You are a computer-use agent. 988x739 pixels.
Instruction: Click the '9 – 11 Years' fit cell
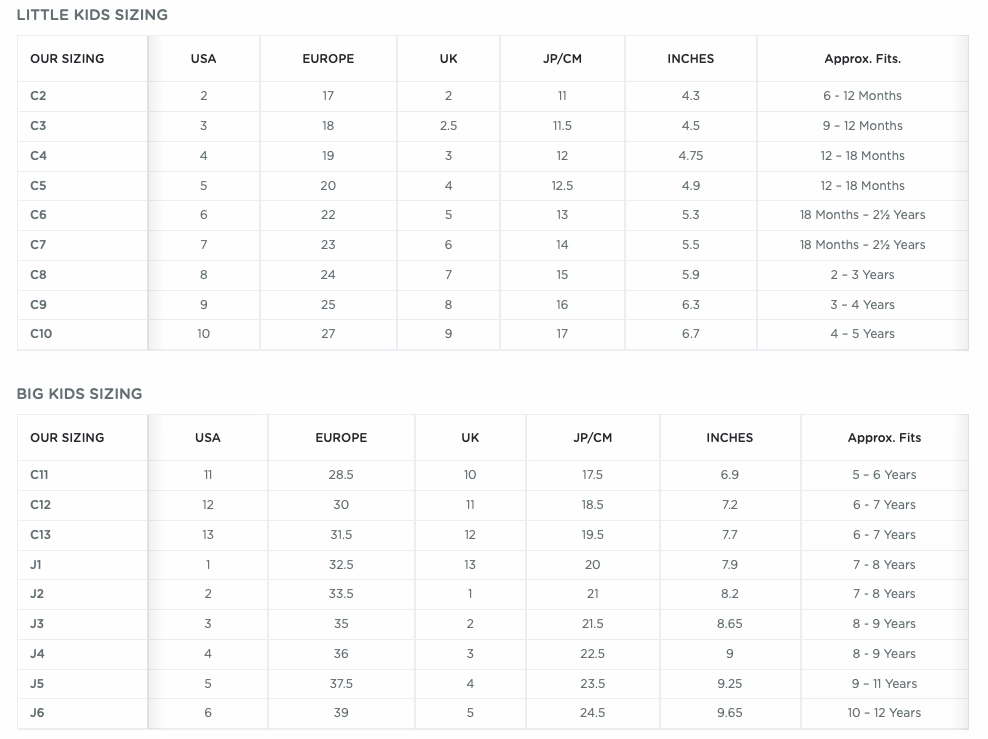point(884,684)
